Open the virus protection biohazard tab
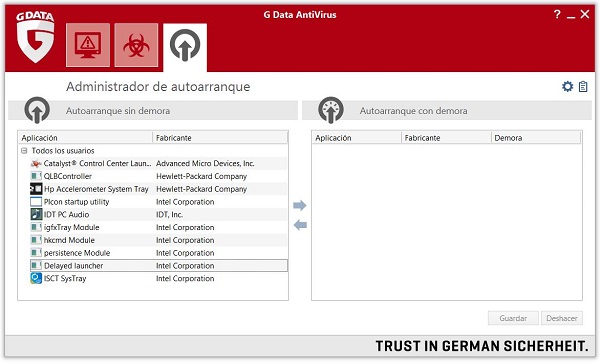The image size is (600, 364). pos(136,45)
